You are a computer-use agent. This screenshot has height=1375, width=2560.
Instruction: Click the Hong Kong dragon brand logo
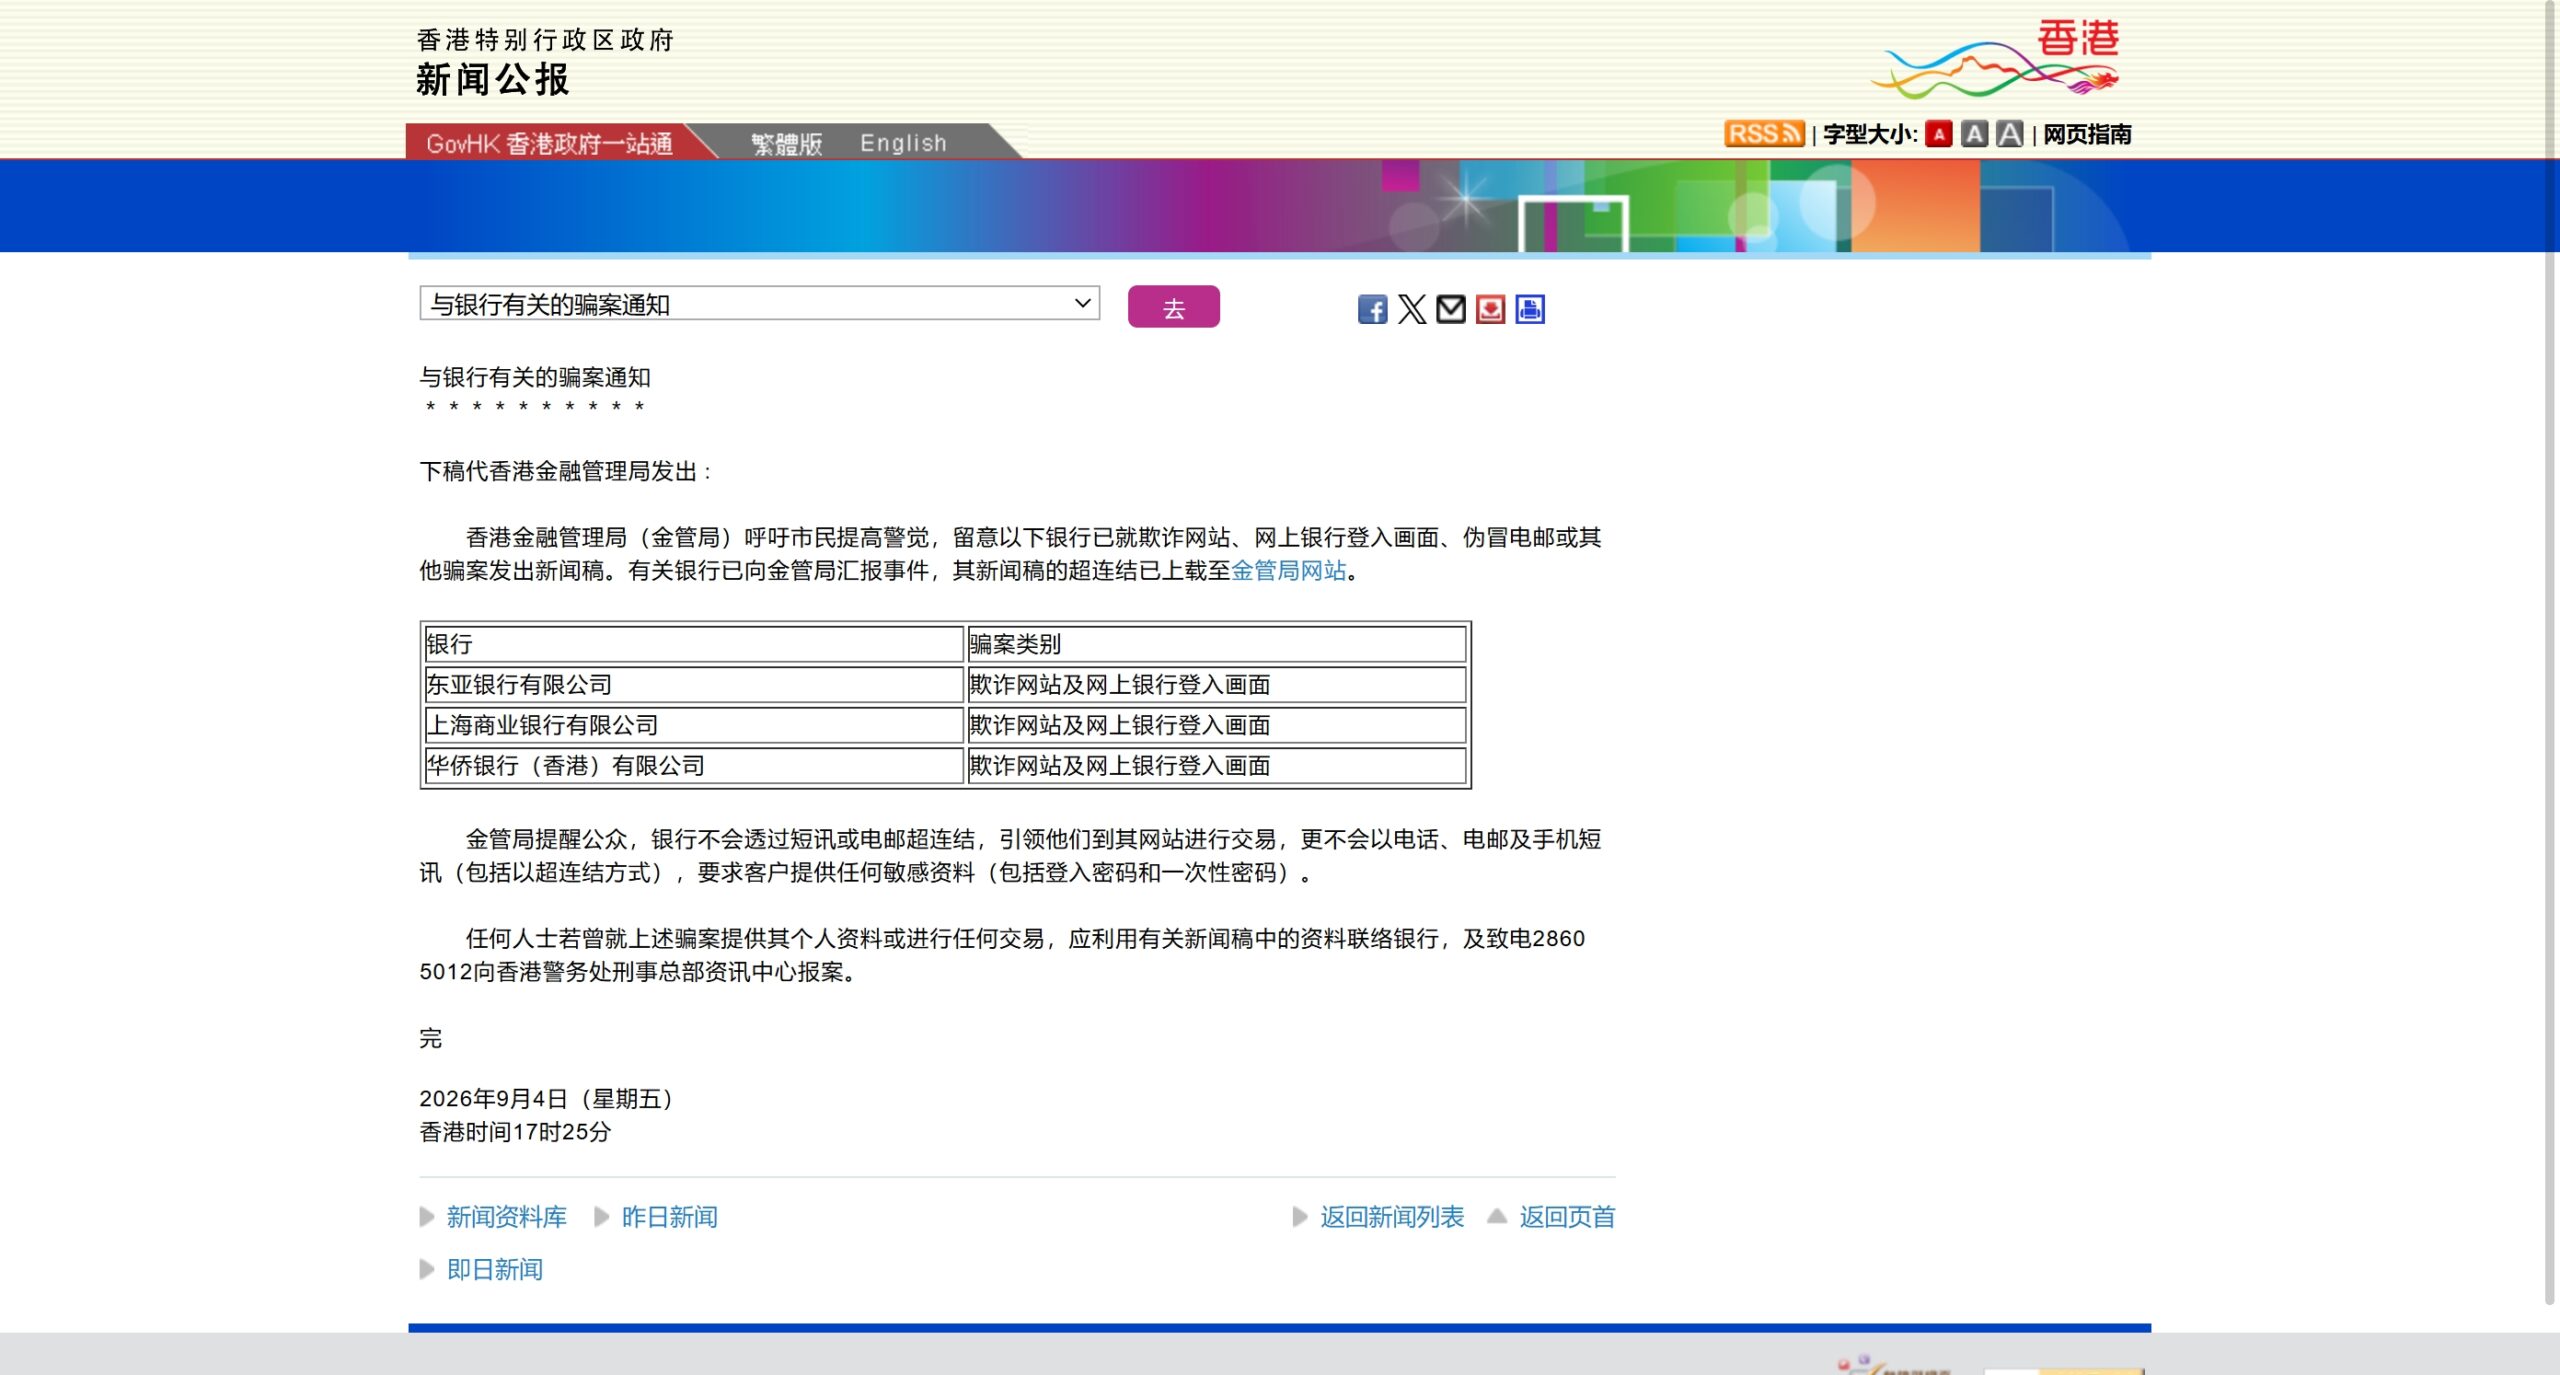[x=1996, y=58]
